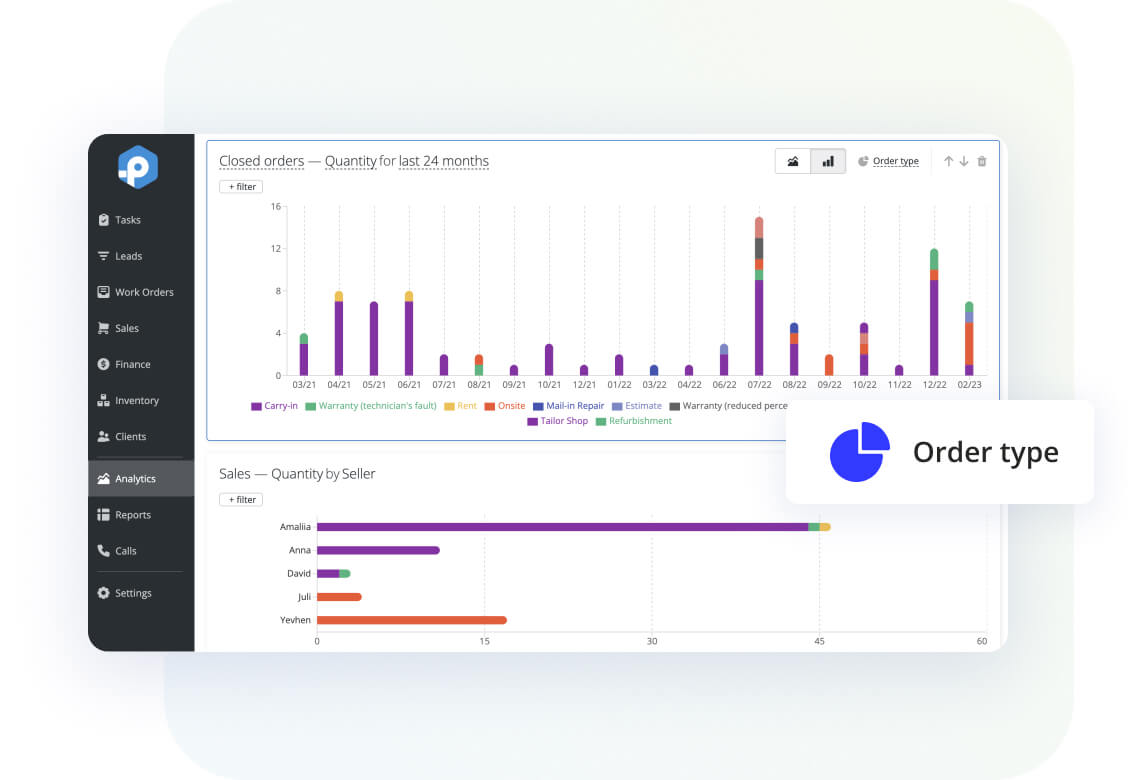Image resolution: width=1142 pixels, height=780 pixels.
Task: Enable the bar chart view
Action: (827, 160)
